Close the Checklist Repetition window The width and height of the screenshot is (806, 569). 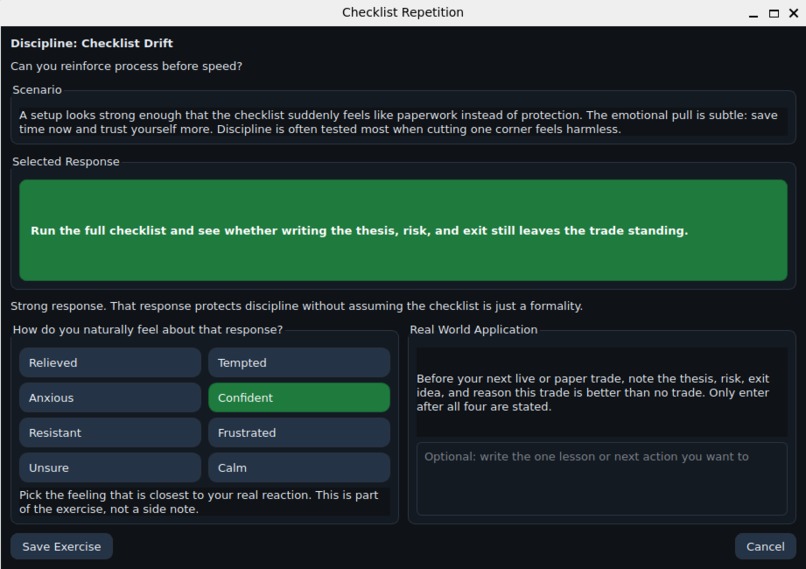click(x=794, y=13)
